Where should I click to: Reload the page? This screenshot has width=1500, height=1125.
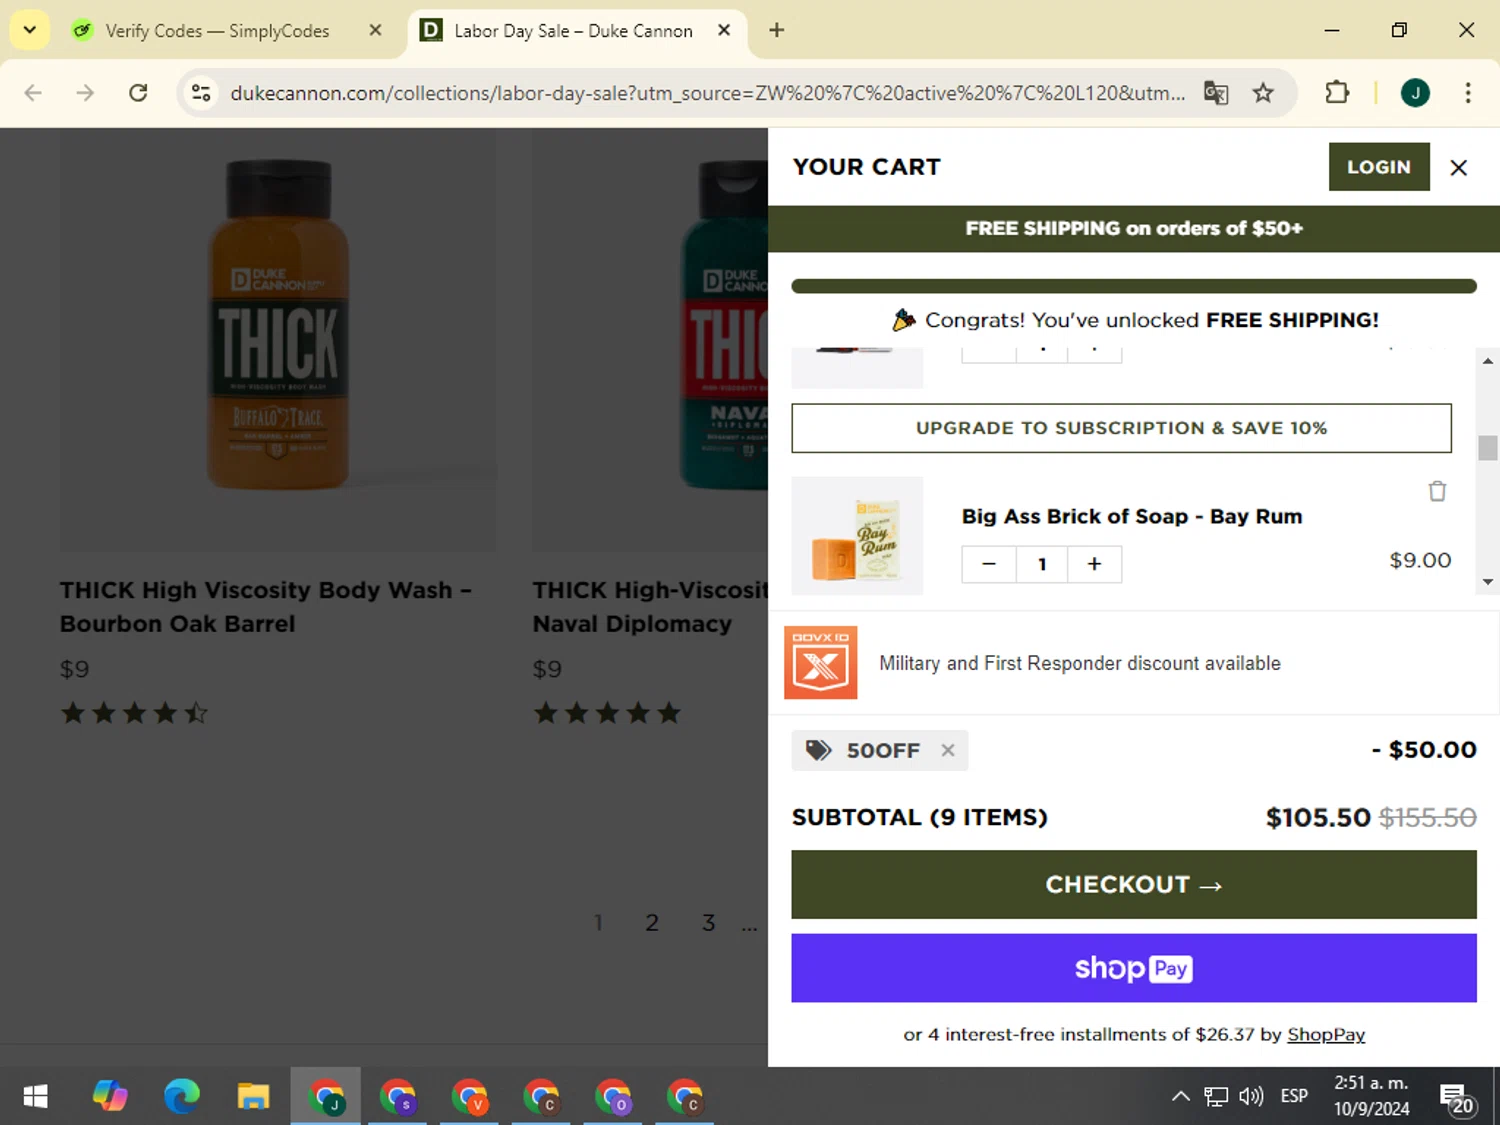(x=138, y=93)
